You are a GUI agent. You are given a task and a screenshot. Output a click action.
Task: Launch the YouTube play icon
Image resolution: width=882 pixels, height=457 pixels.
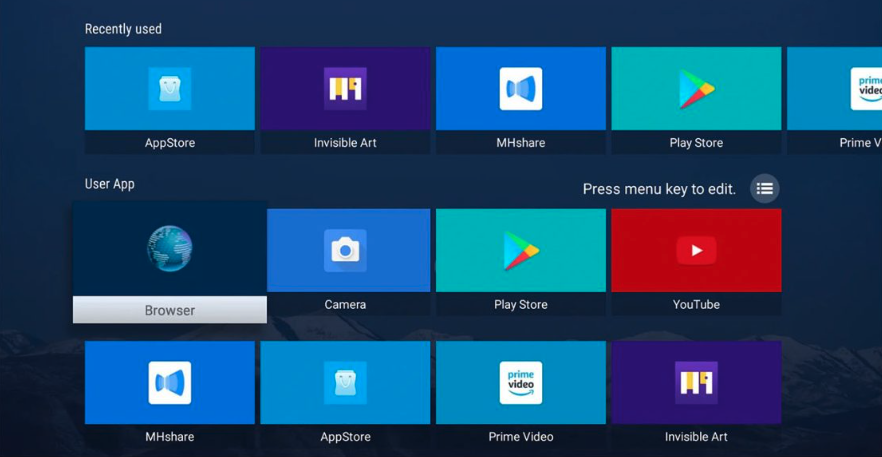[x=696, y=250]
